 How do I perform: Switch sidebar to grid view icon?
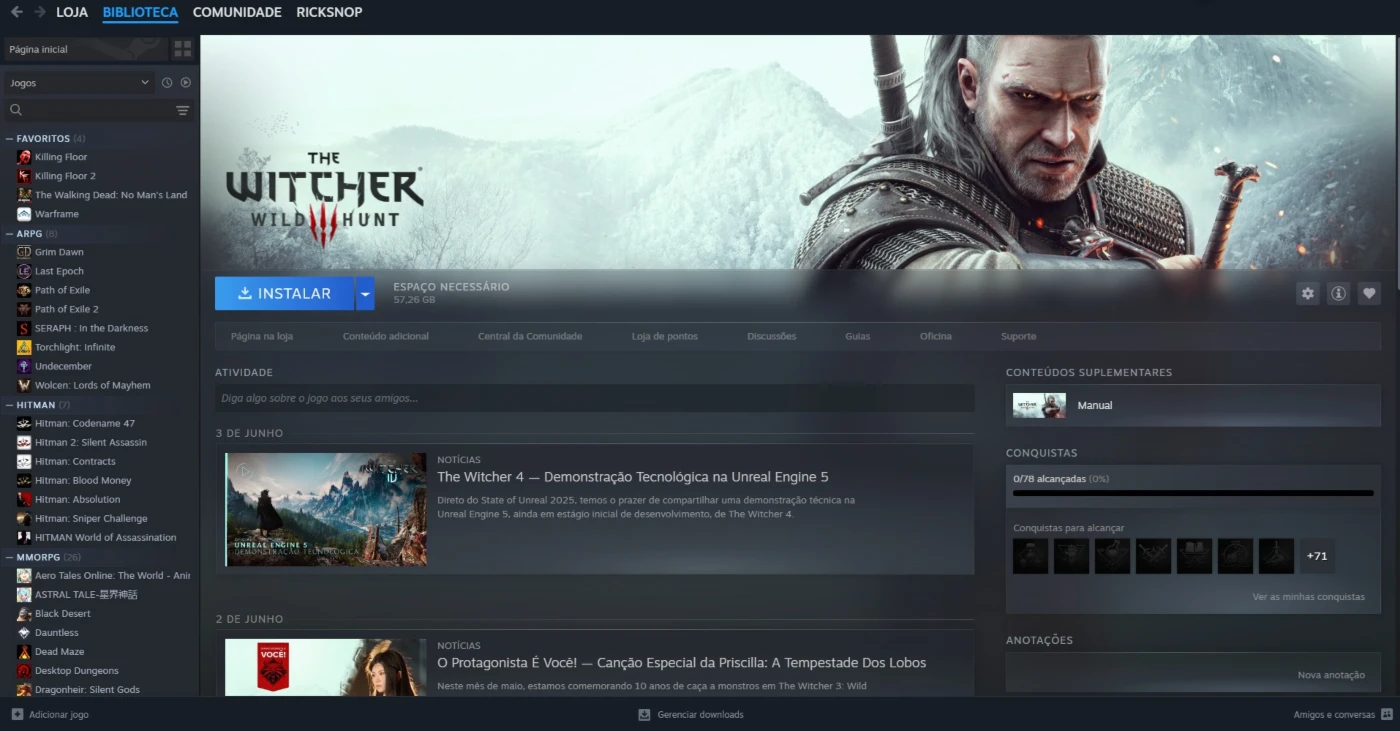pyautogui.click(x=182, y=48)
